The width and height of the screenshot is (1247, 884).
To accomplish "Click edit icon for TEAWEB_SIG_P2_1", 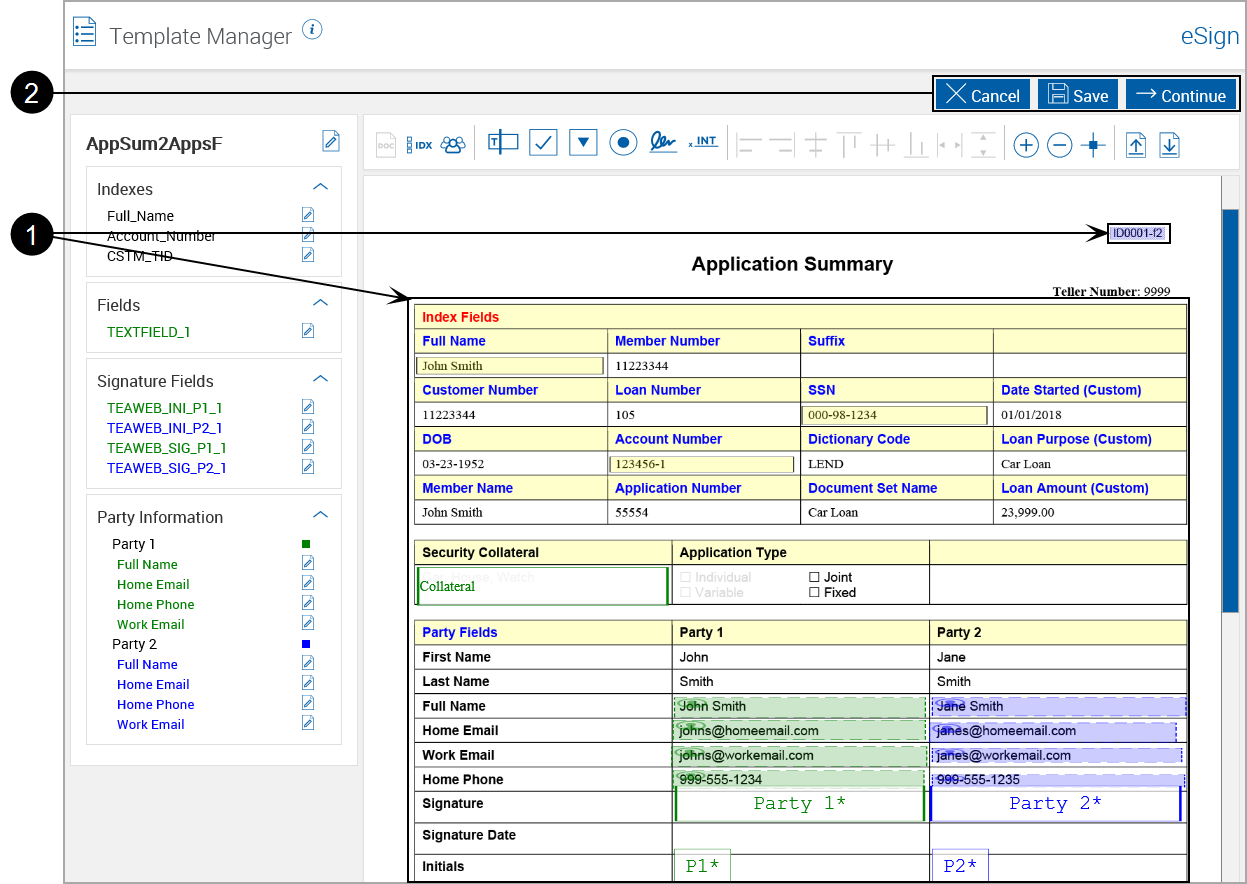I will pos(308,467).
